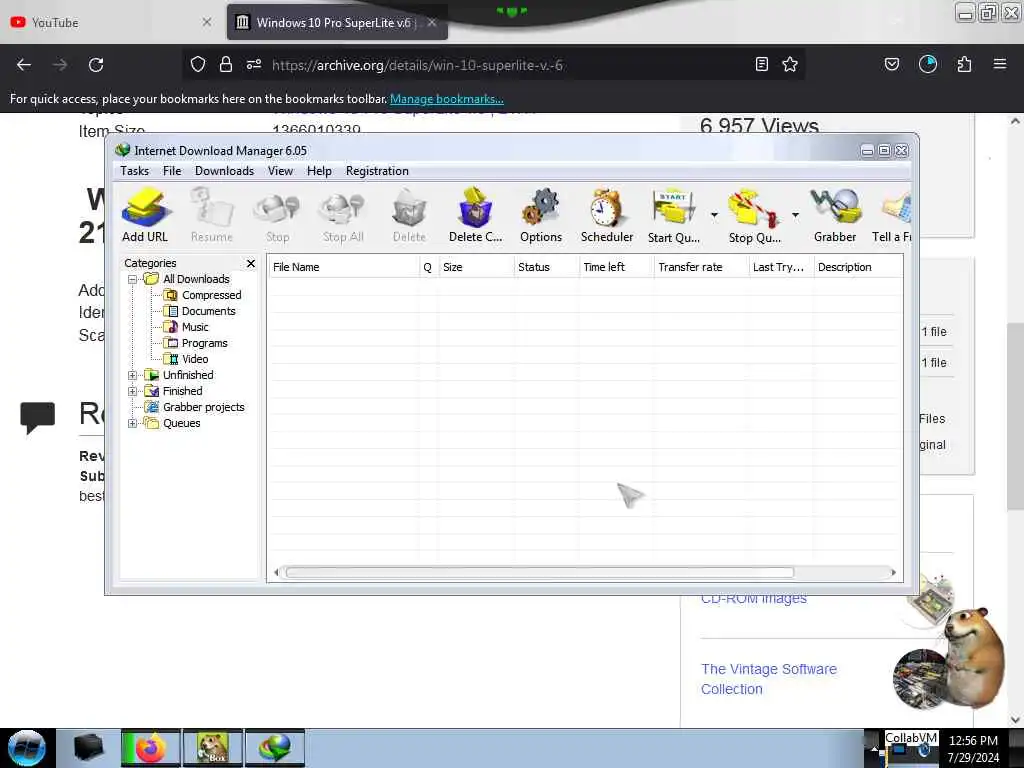Select the Music category
Screen dimensions: 1024x768
tap(195, 327)
